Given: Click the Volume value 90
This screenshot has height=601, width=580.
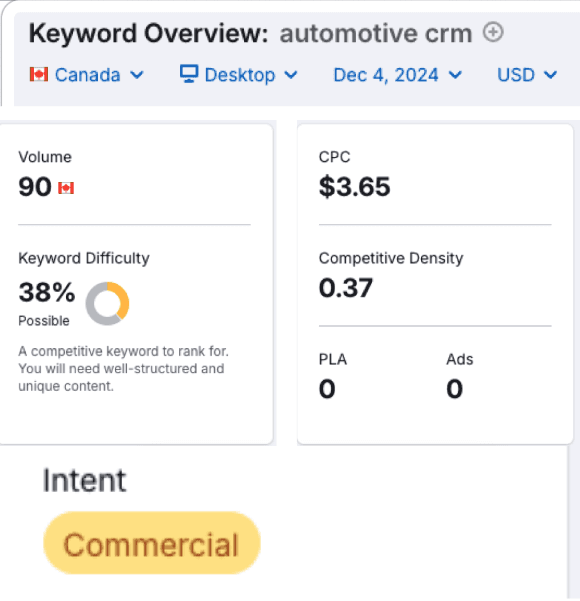Looking at the screenshot, I should (35, 187).
